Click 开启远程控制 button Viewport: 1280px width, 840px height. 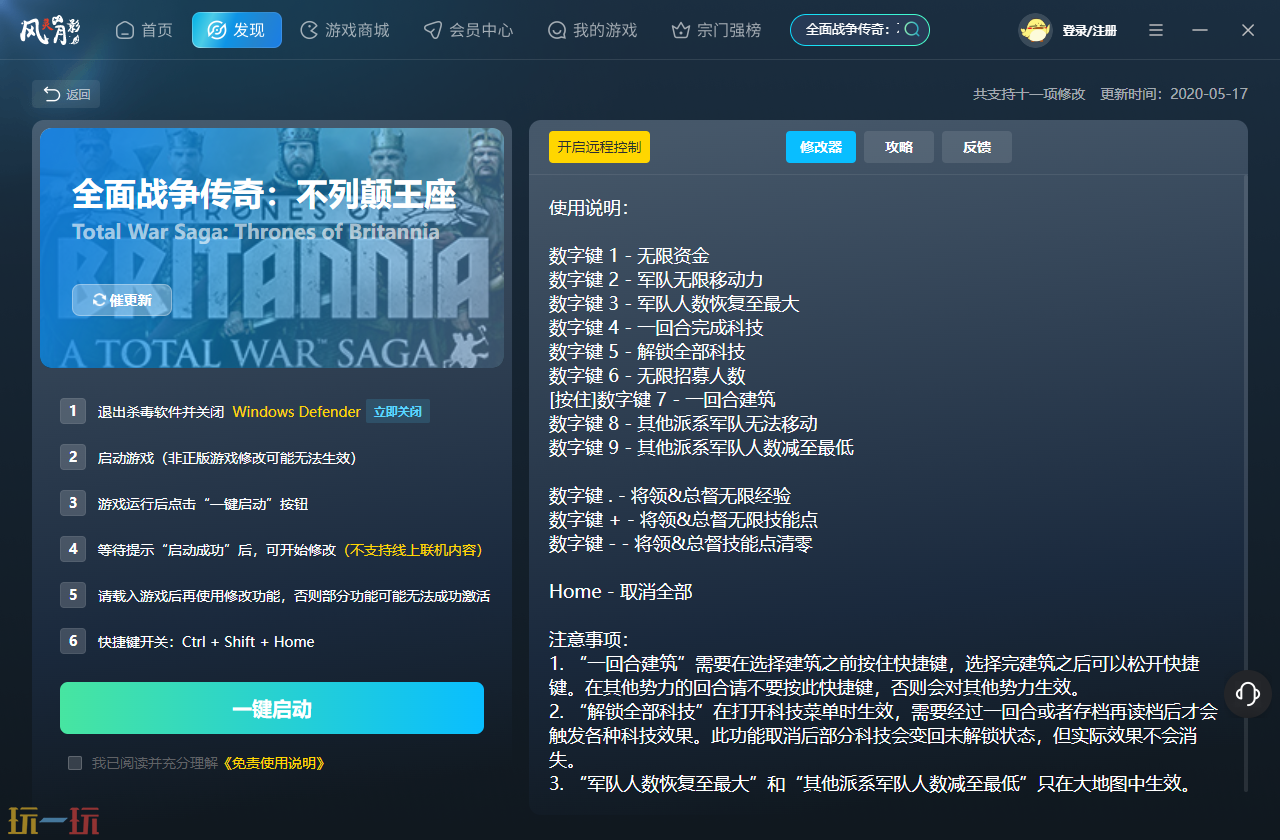599,147
